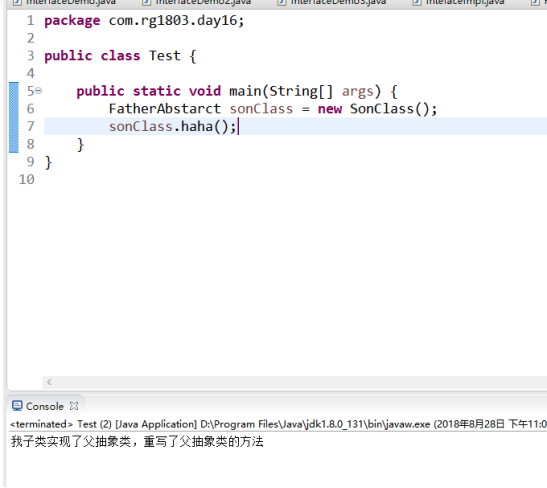This screenshot has width=547, height=488.
Task: Click the Console monitor icon
Action: click(x=17, y=406)
